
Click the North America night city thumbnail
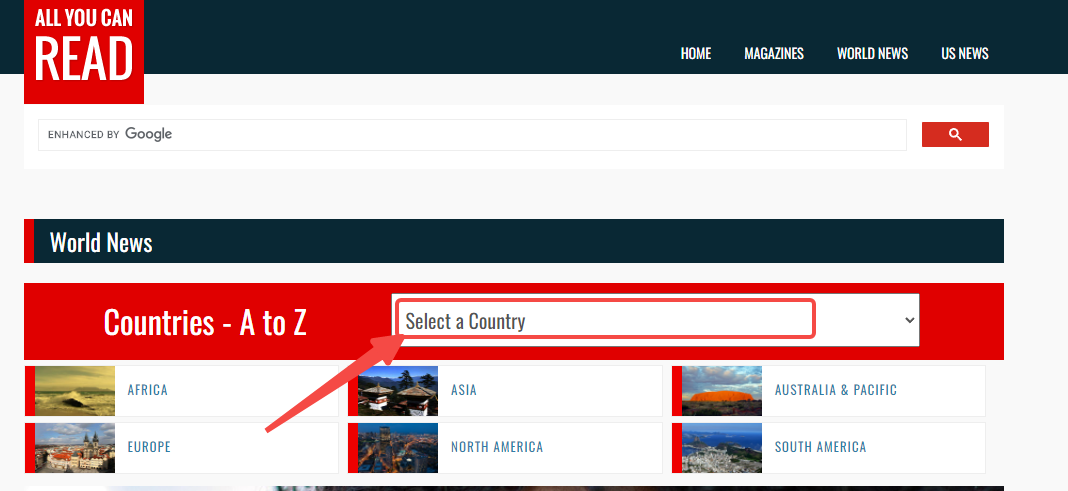pos(398,448)
